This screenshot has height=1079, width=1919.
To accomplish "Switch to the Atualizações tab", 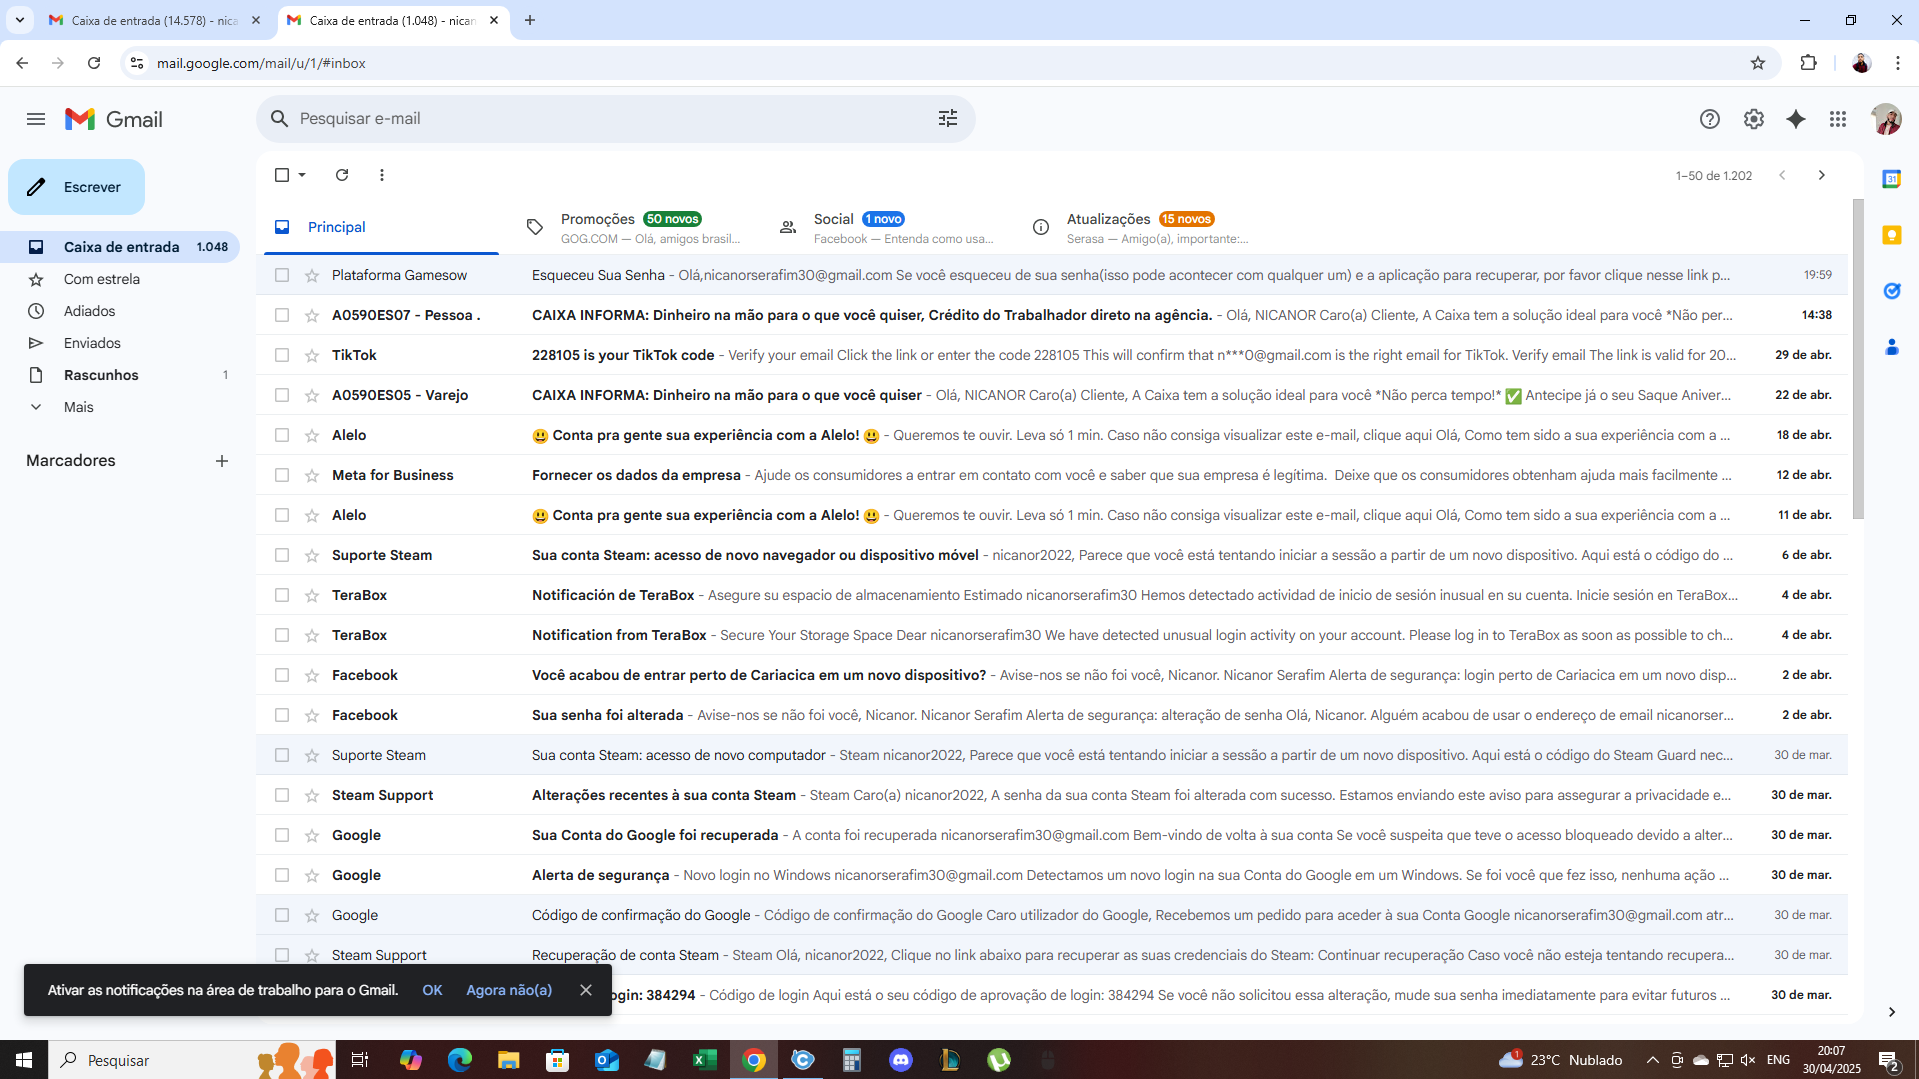I will 1140,227.
